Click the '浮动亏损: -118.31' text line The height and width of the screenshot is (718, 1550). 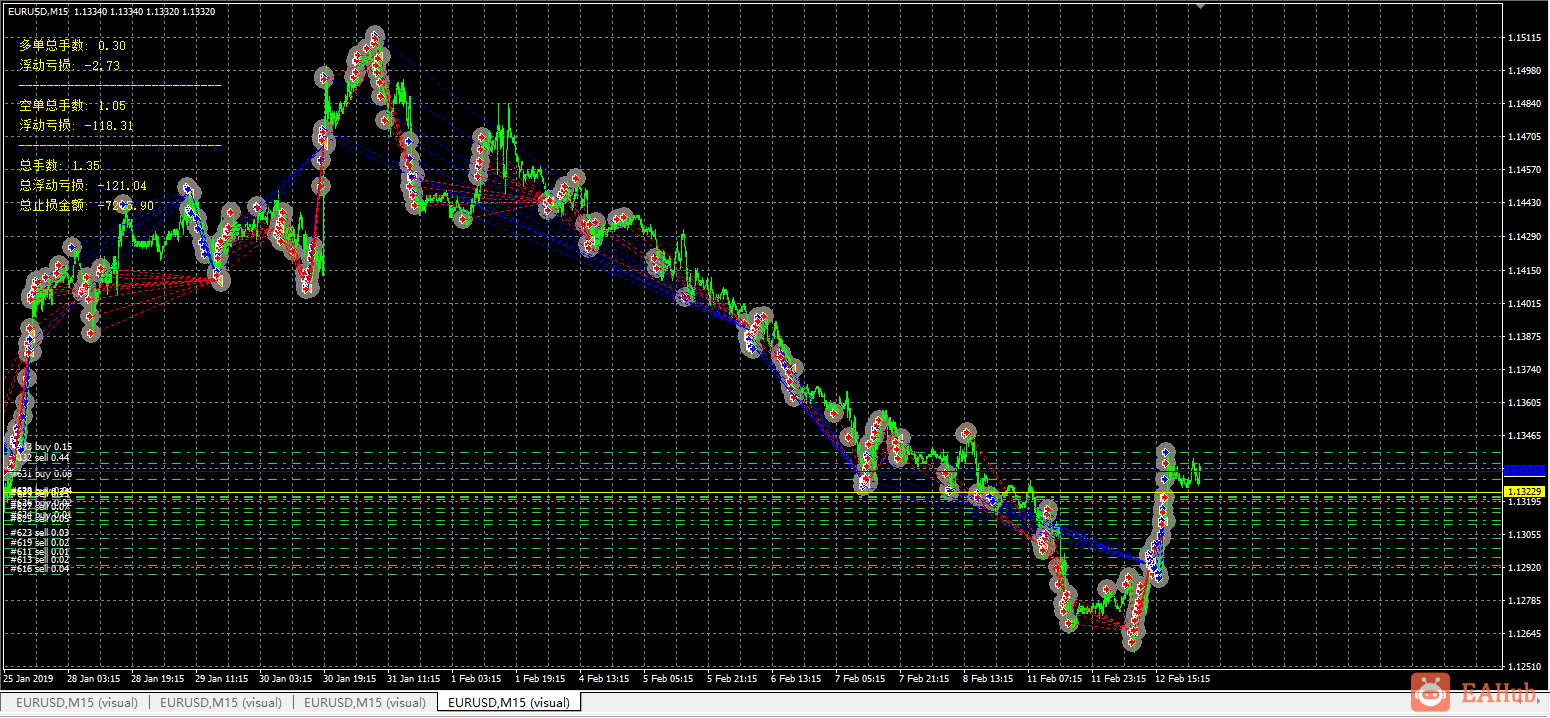coord(76,125)
